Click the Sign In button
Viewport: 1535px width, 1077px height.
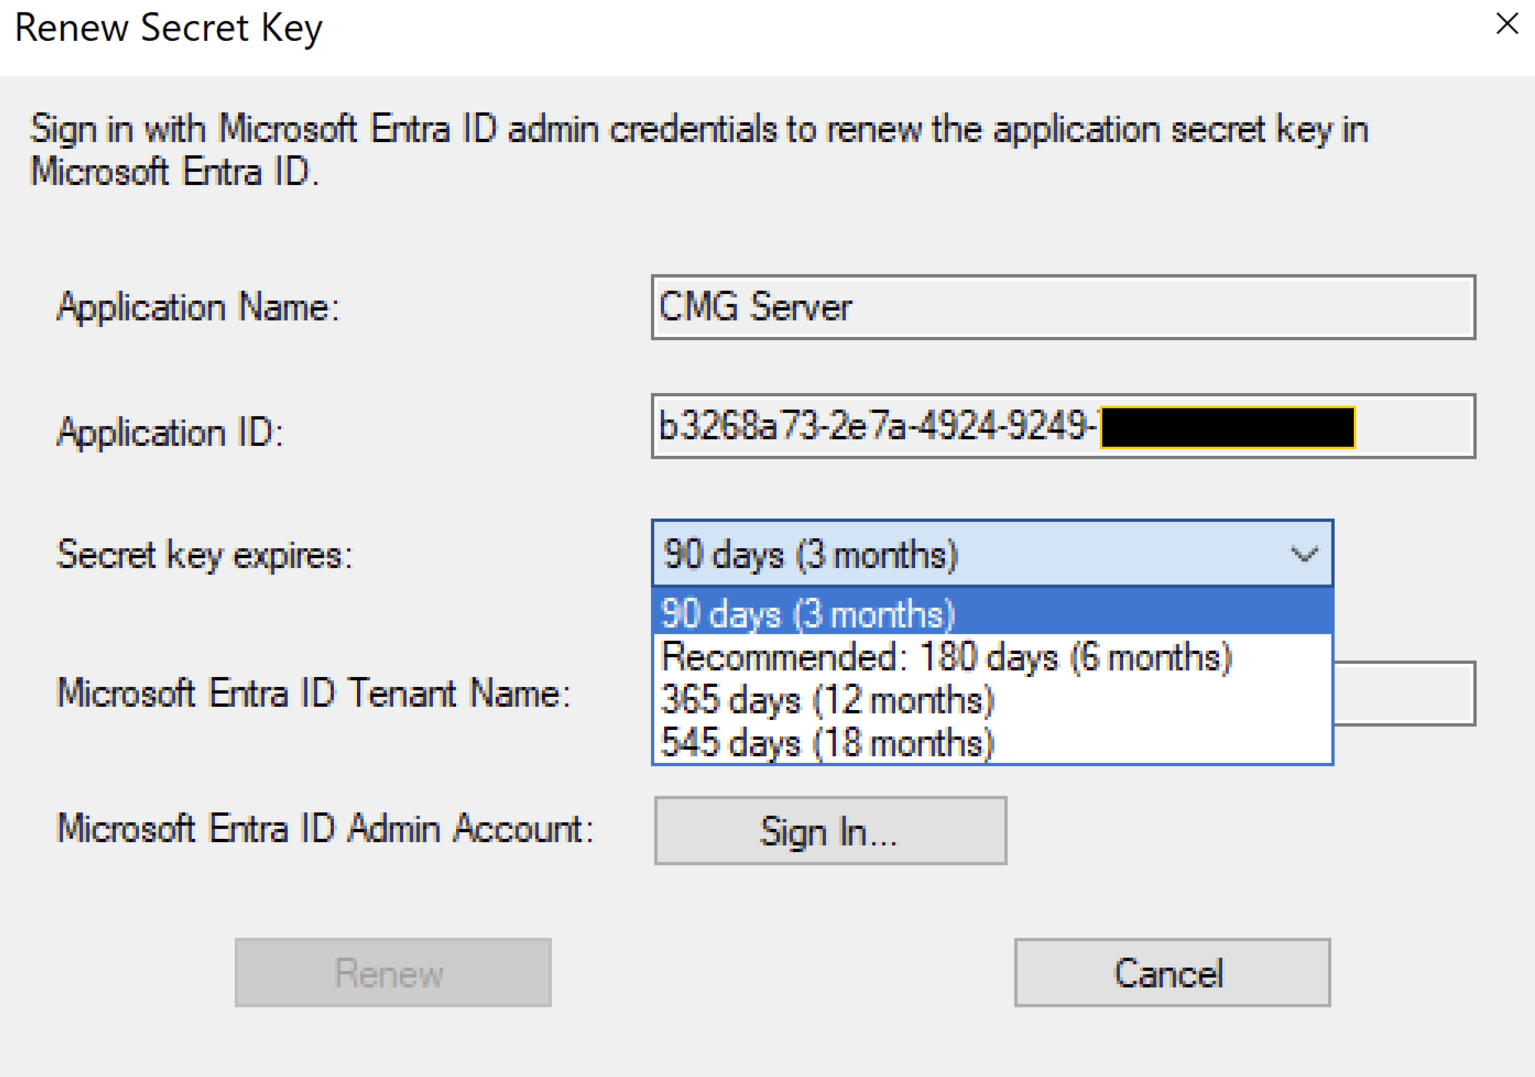point(829,830)
